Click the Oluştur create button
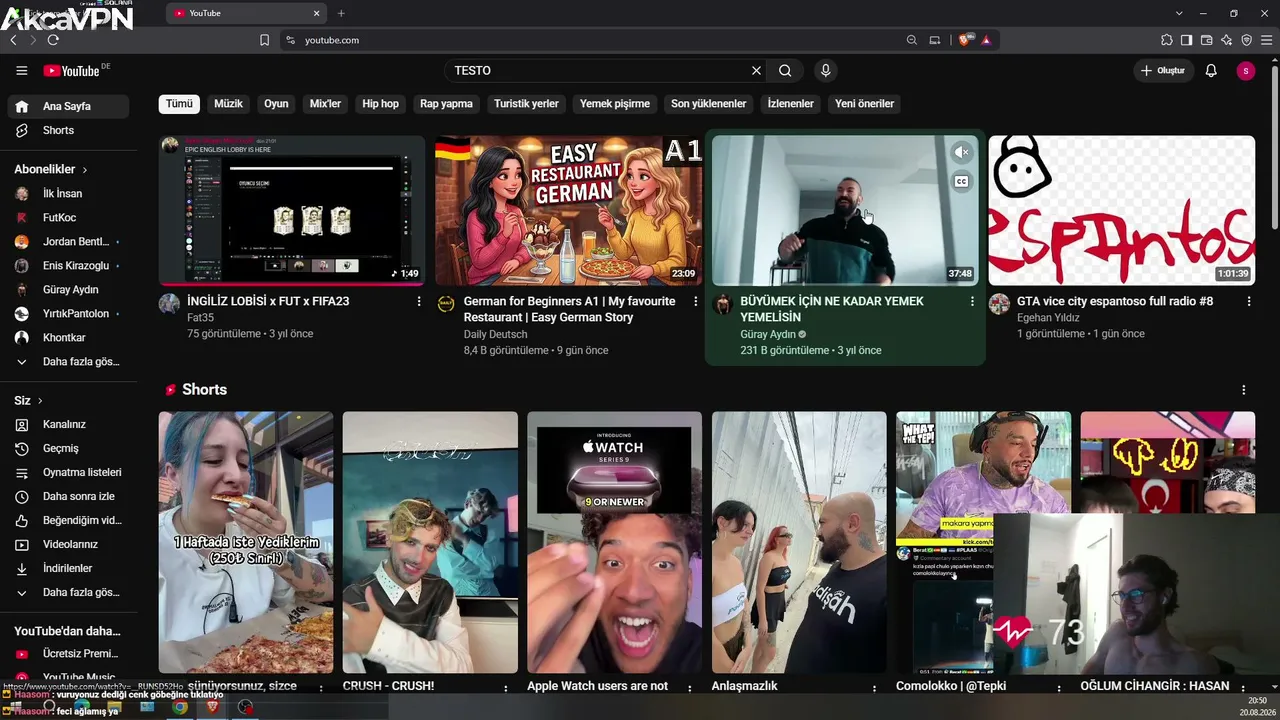This screenshot has width=1280, height=720. click(1163, 71)
